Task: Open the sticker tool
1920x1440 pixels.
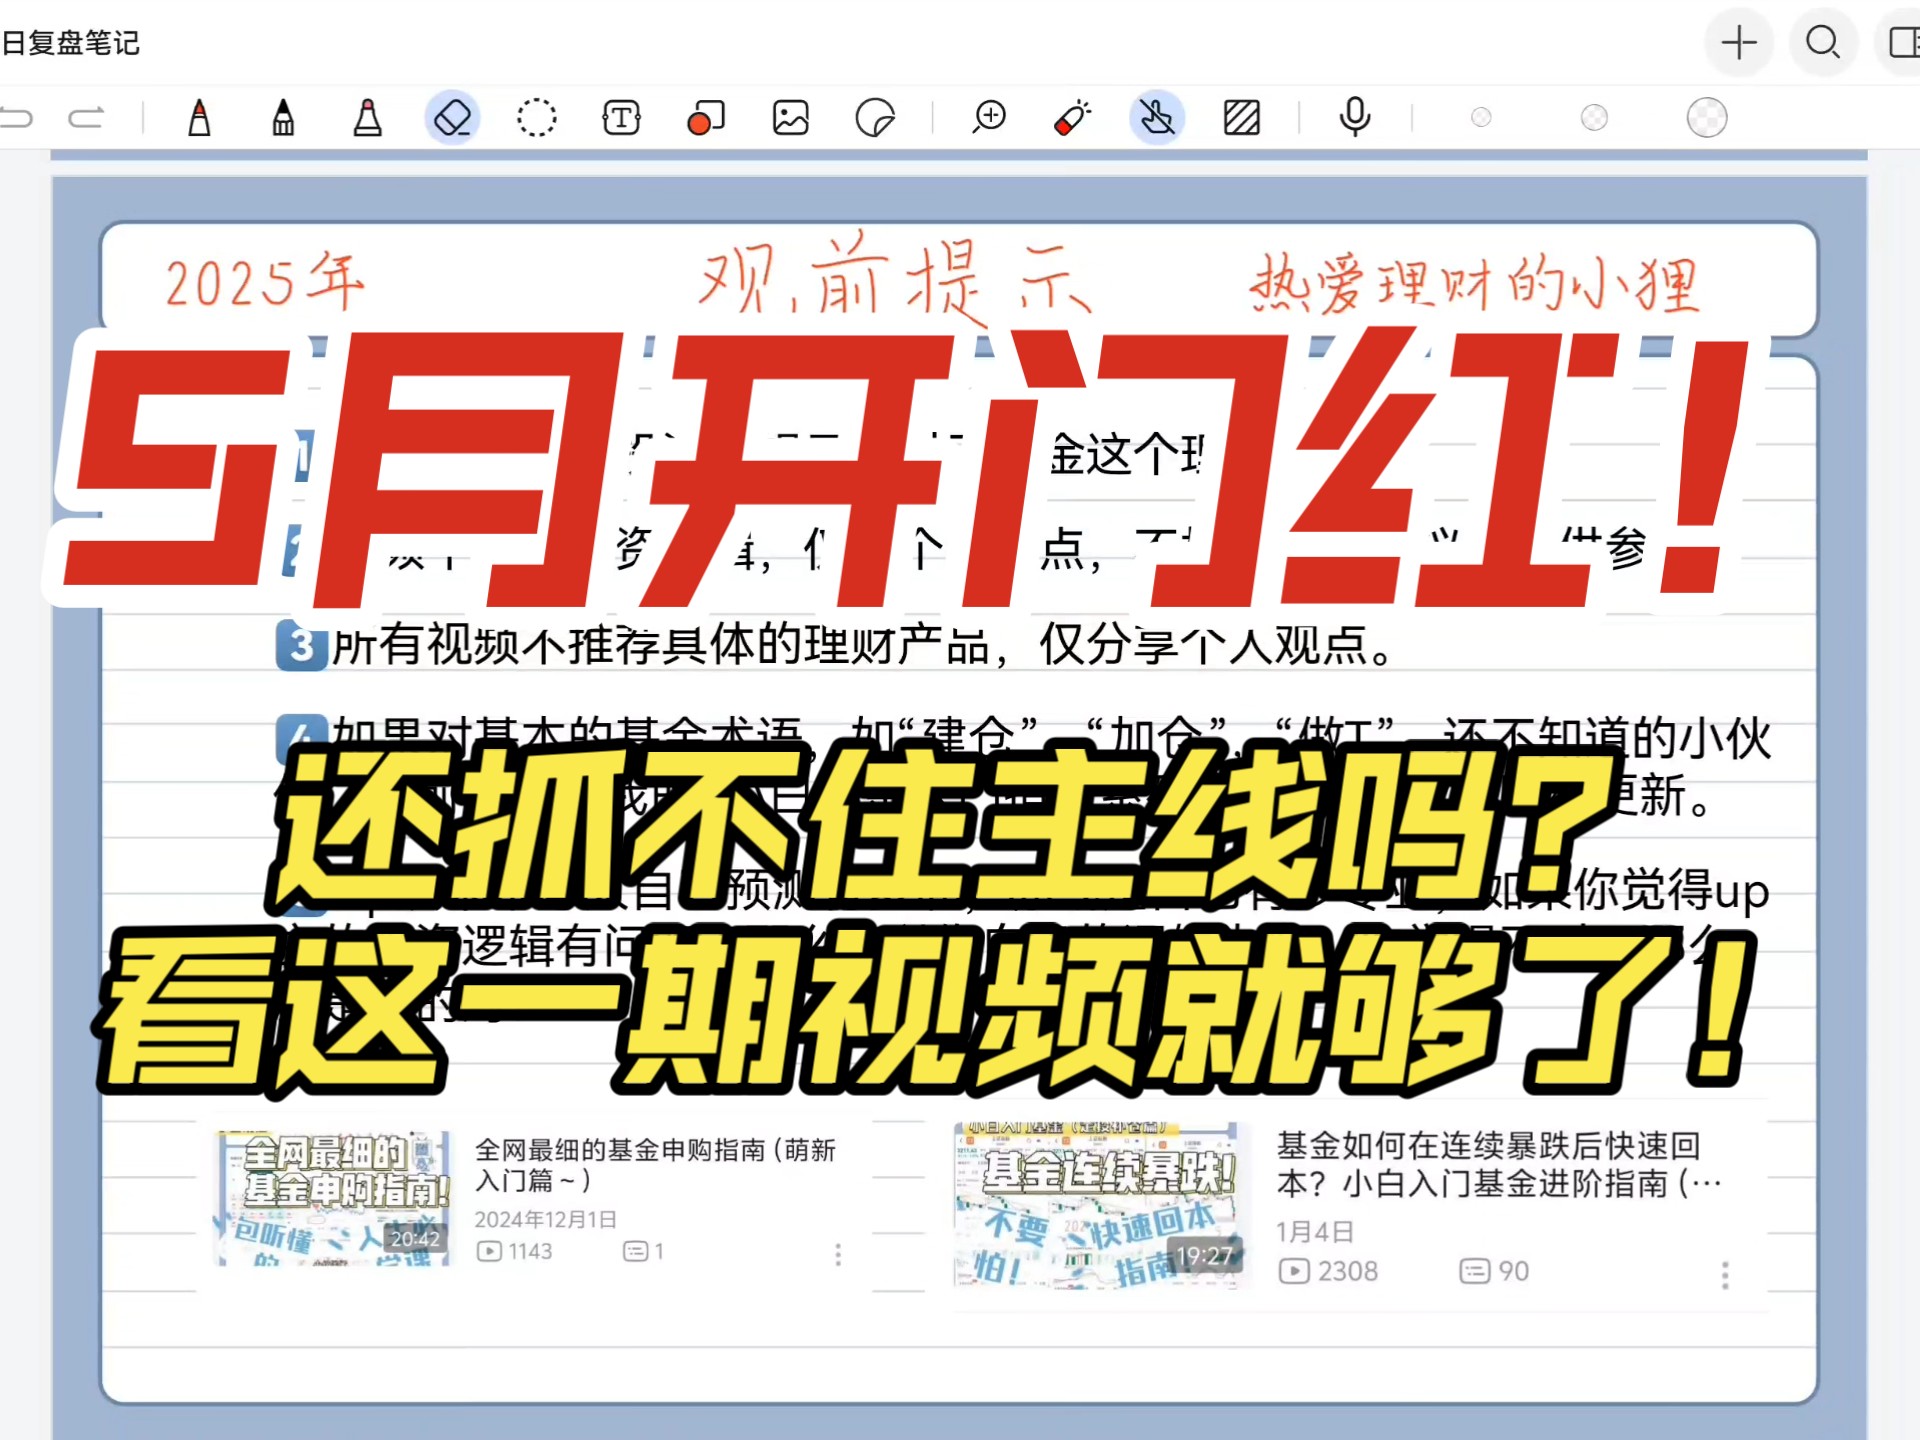Action: 875,118
